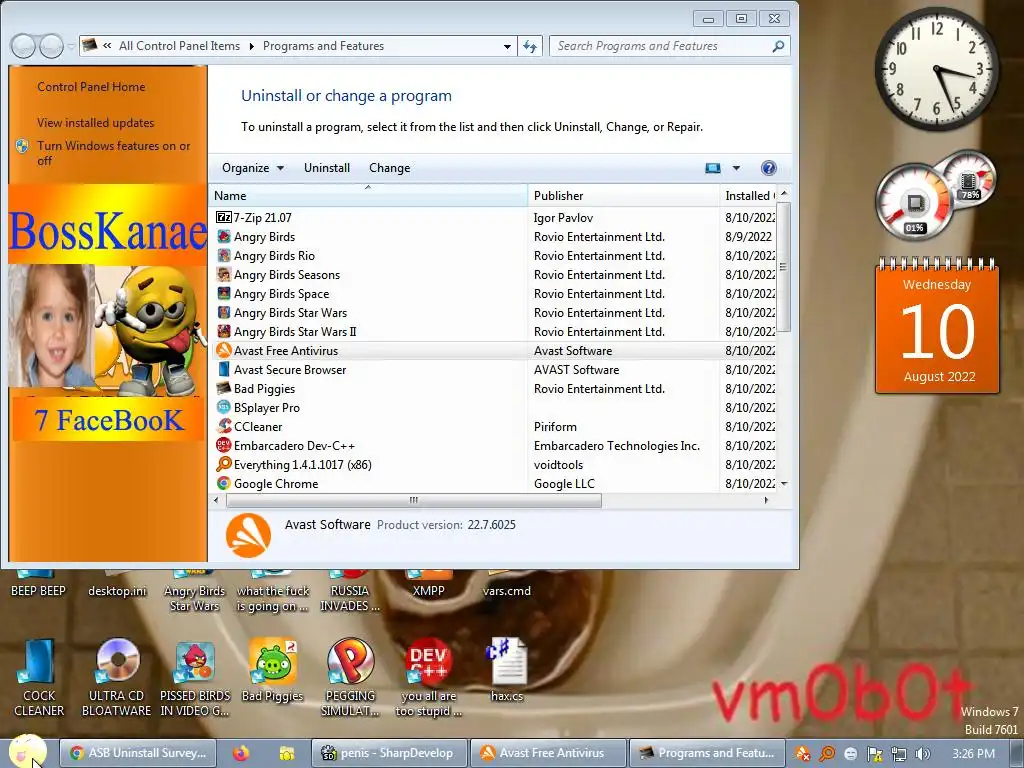This screenshot has width=1024, height=768.
Task: Open the Organize dropdown menu
Action: pyautogui.click(x=253, y=168)
